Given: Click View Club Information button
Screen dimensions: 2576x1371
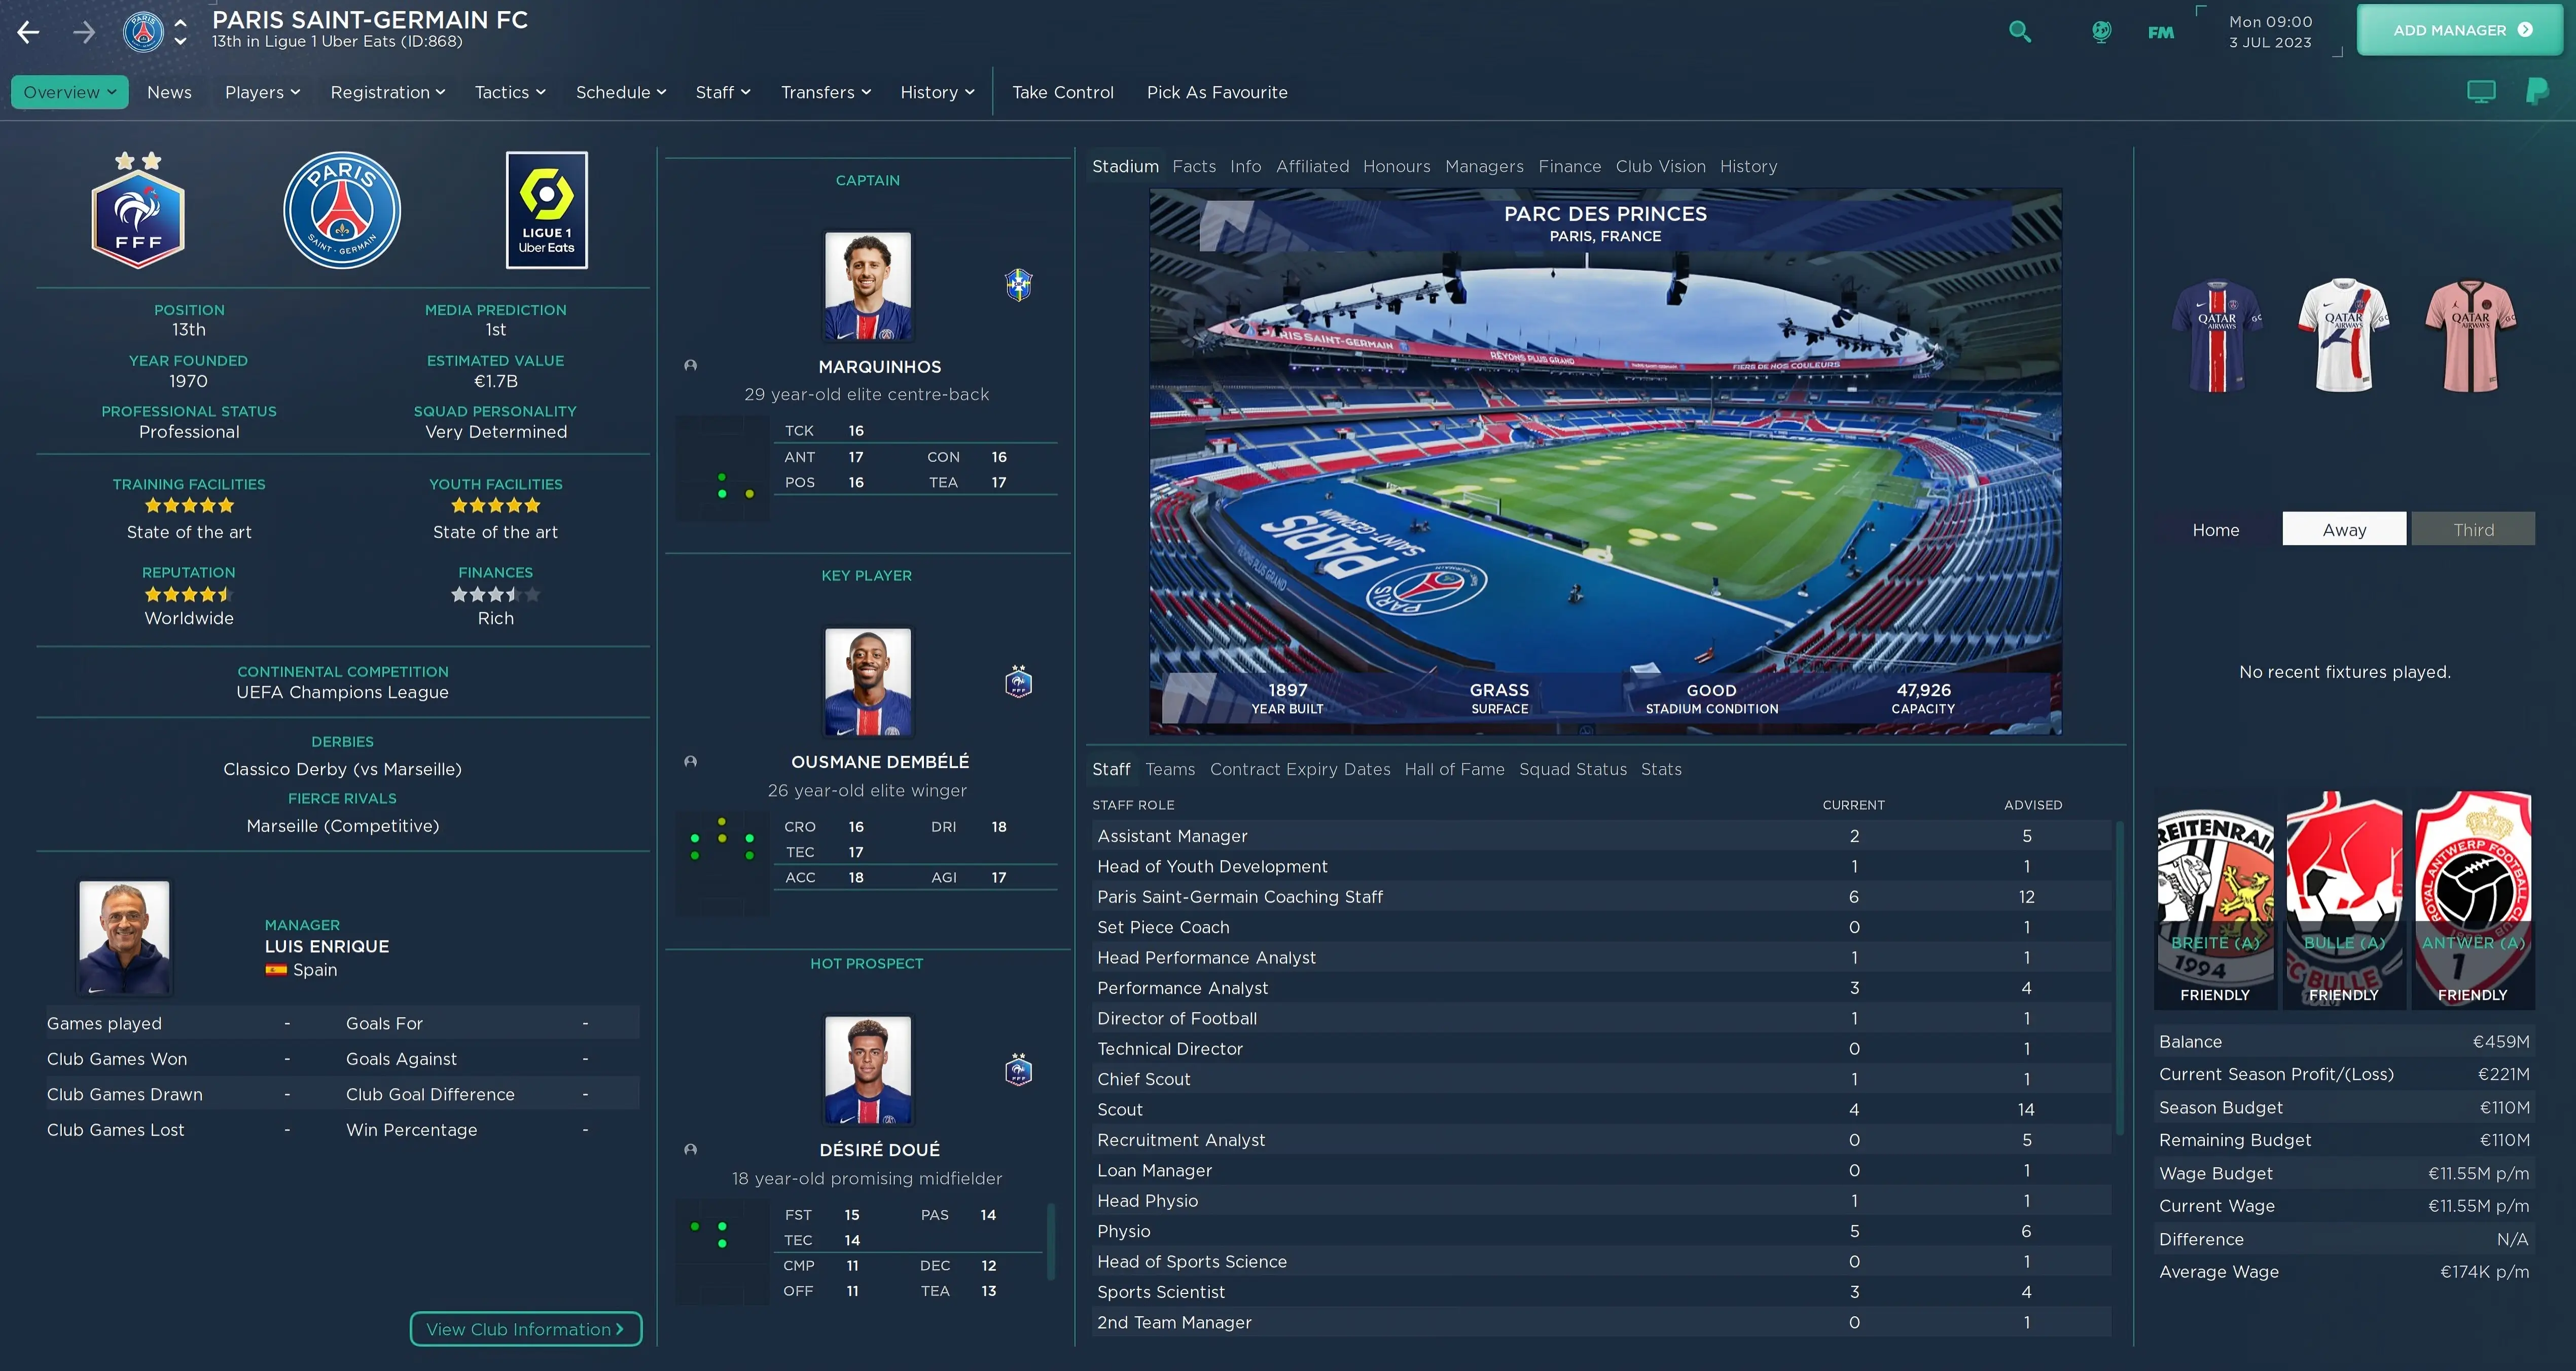Looking at the screenshot, I should click(526, 1329).
